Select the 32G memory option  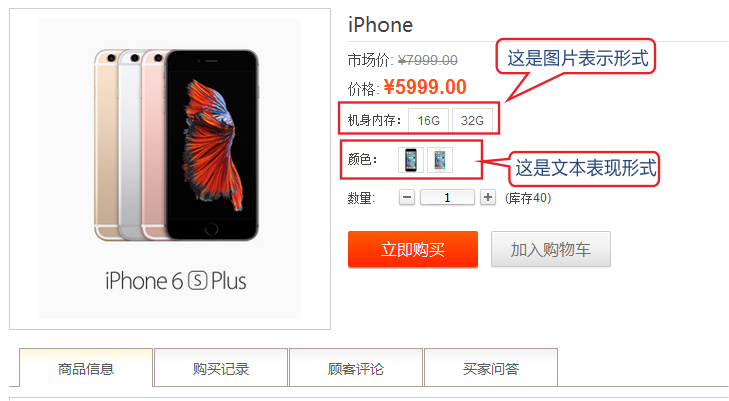tap(472, 121)
